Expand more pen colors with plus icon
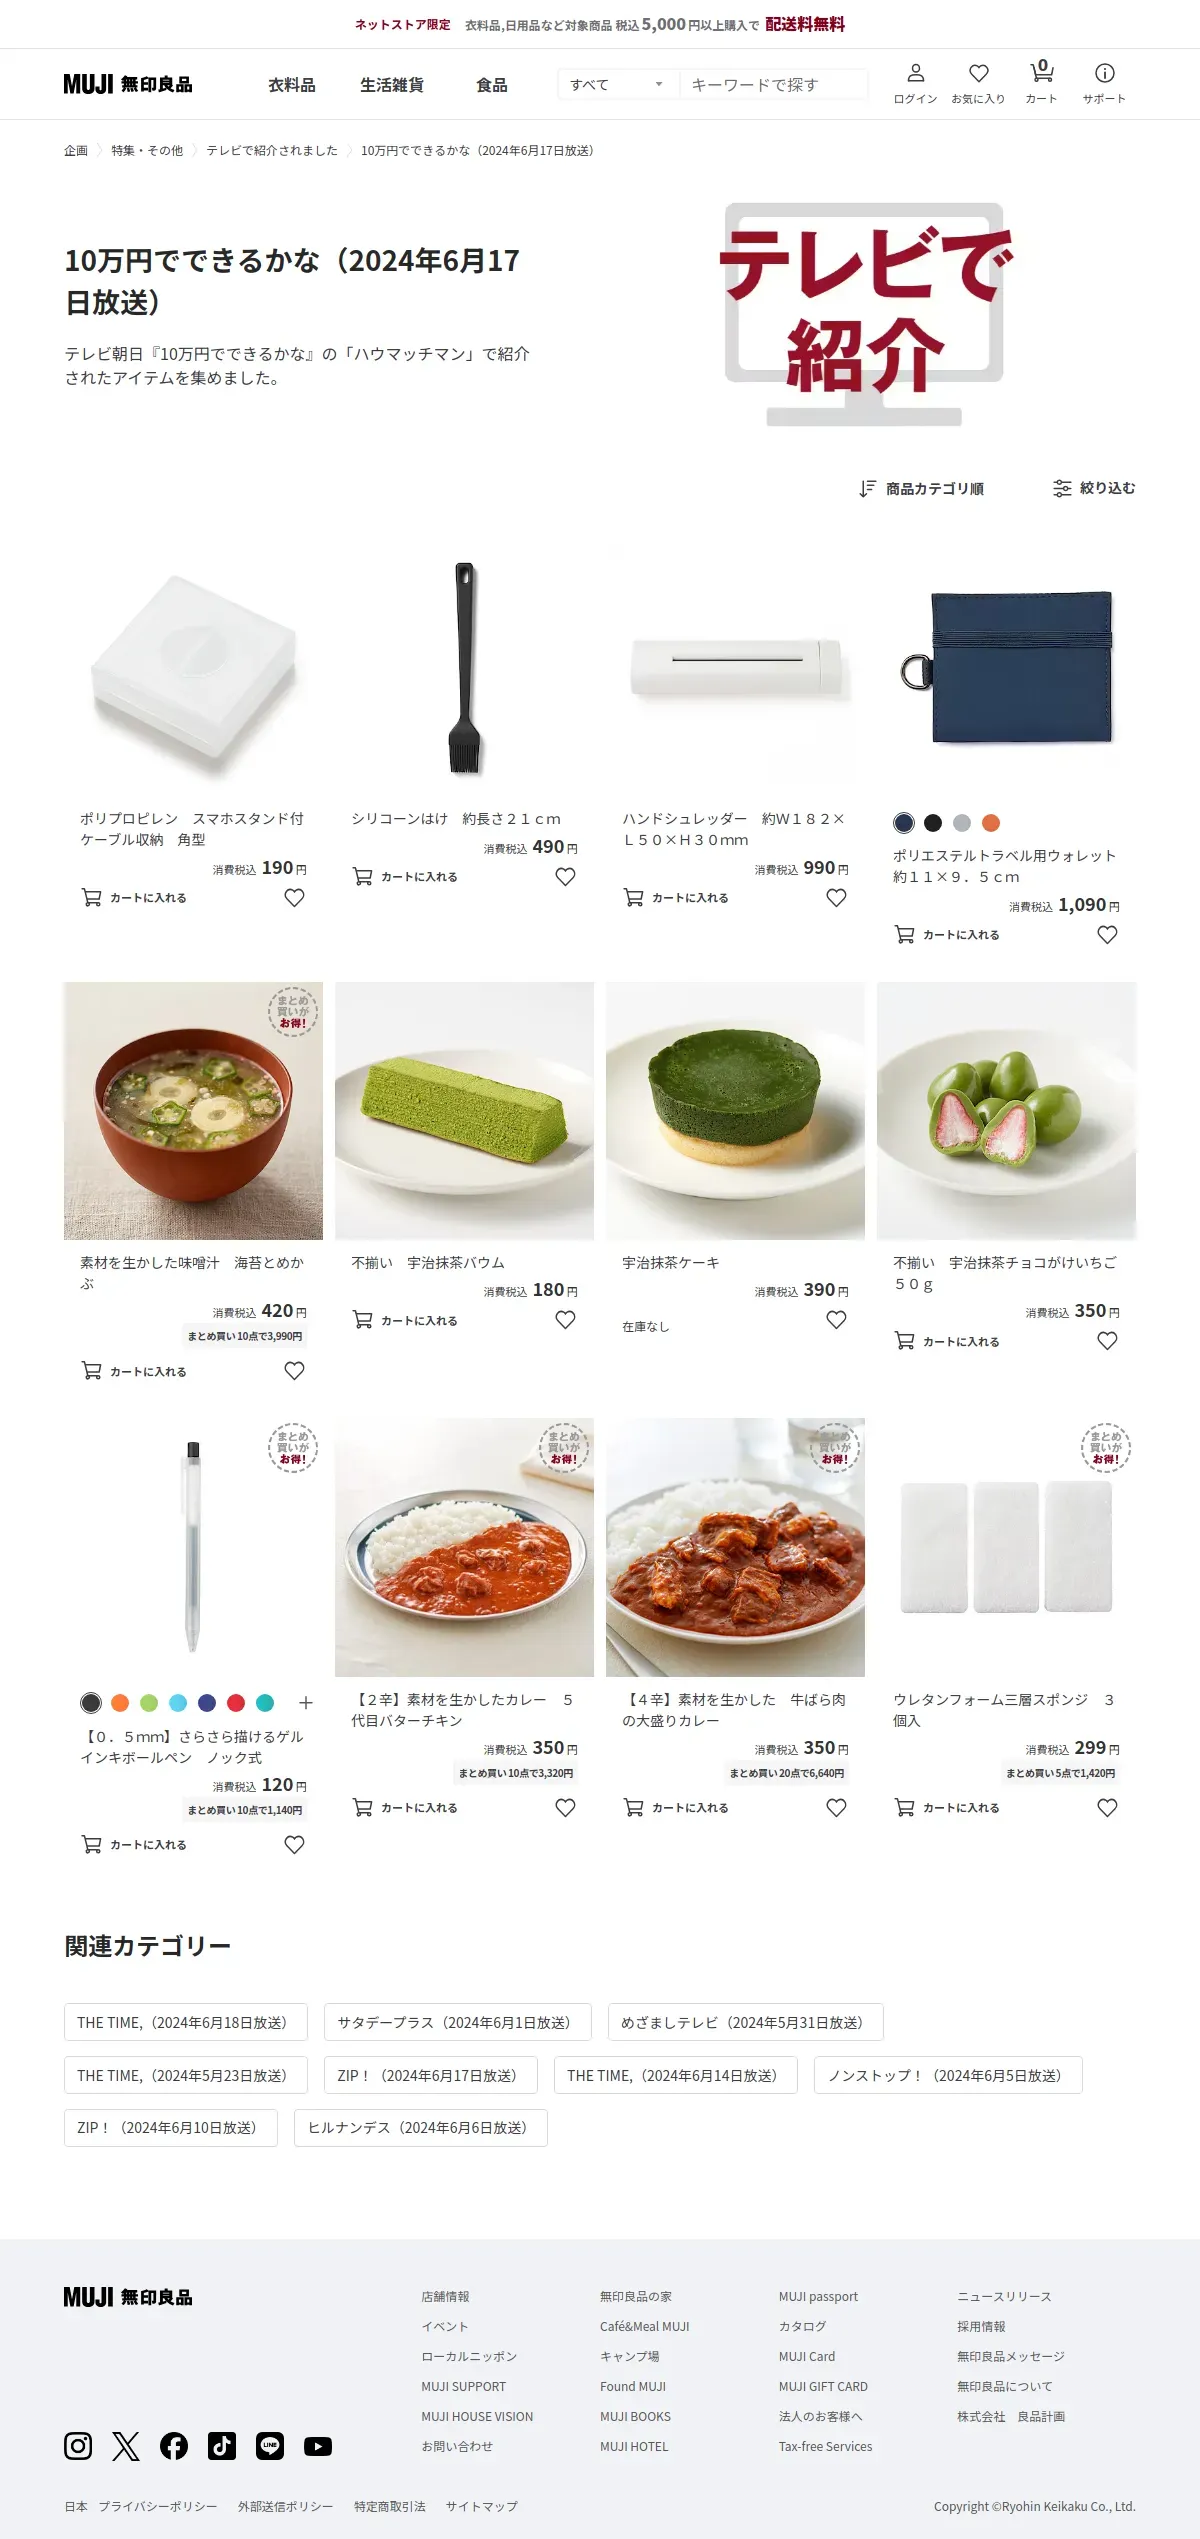This screenshot has height=2539, width=1200. [x=306, y=1702]
